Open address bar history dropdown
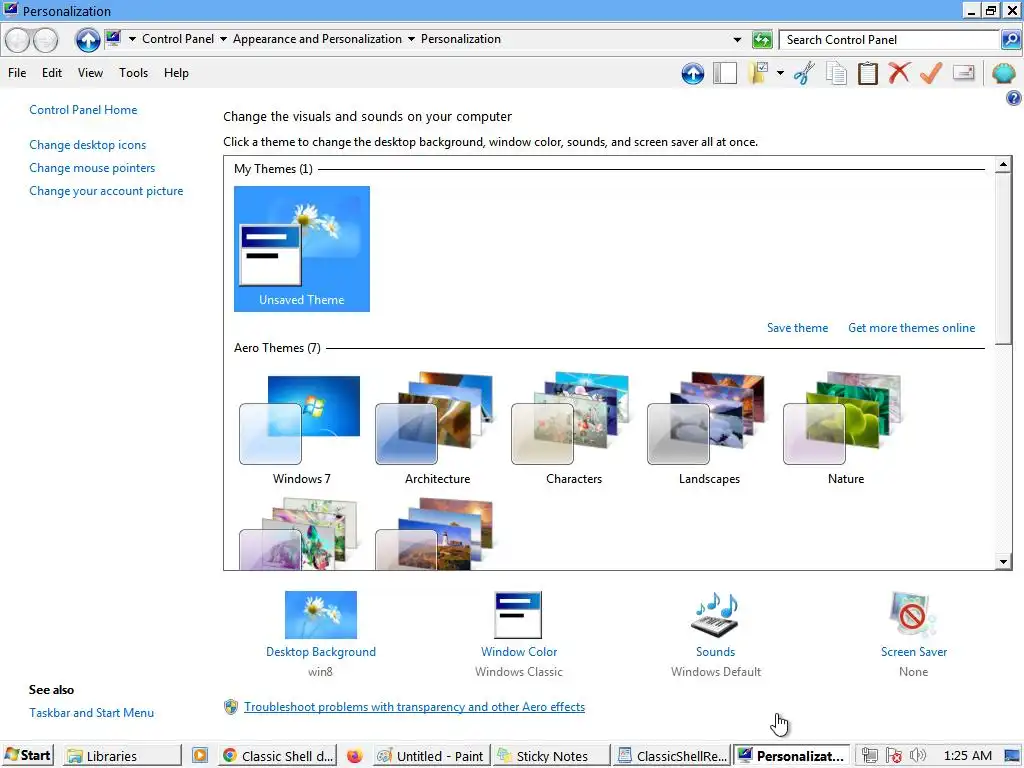Screen dimensions: 1024x768 click(x=737, y=40)
